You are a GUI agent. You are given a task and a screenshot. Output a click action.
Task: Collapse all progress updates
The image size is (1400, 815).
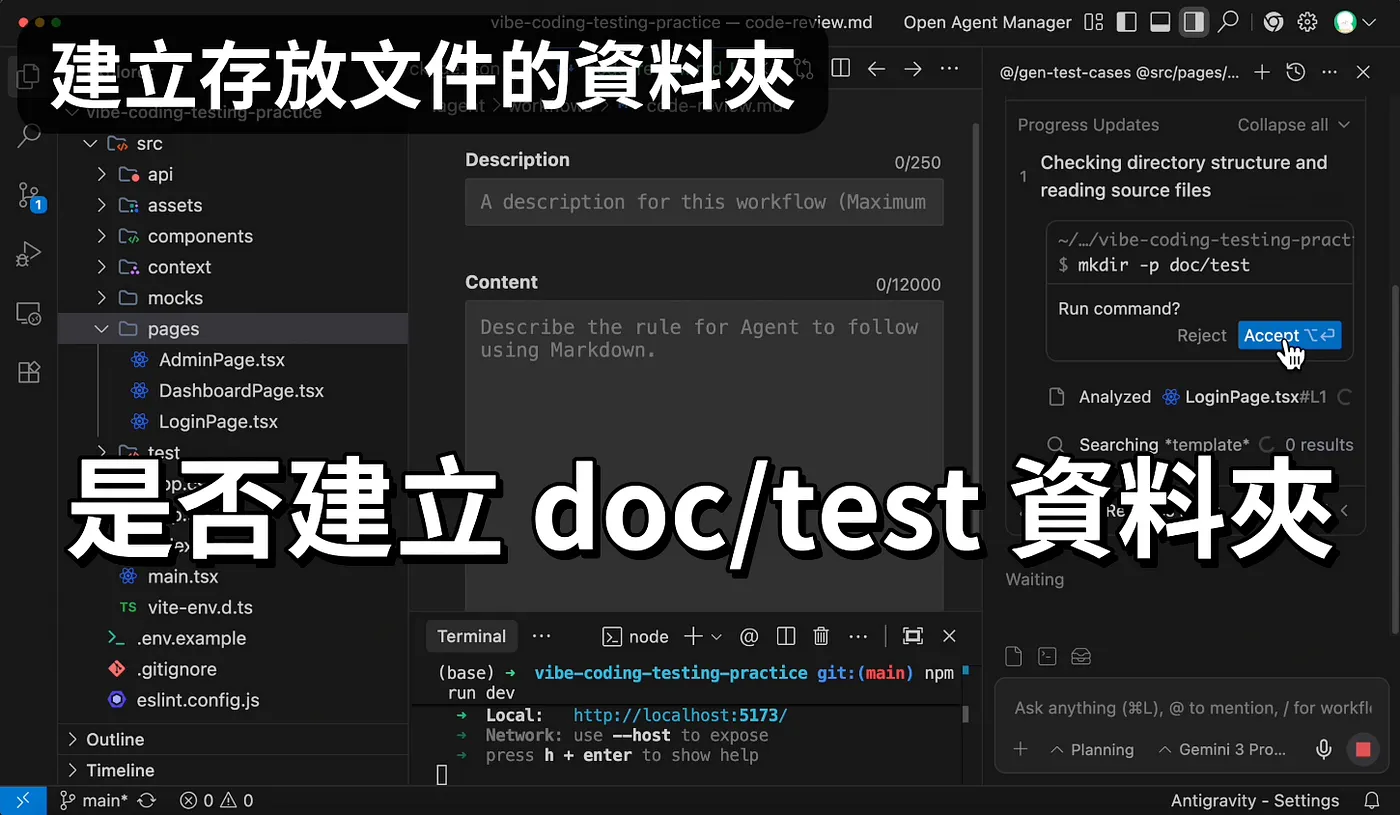(1293, 125)
